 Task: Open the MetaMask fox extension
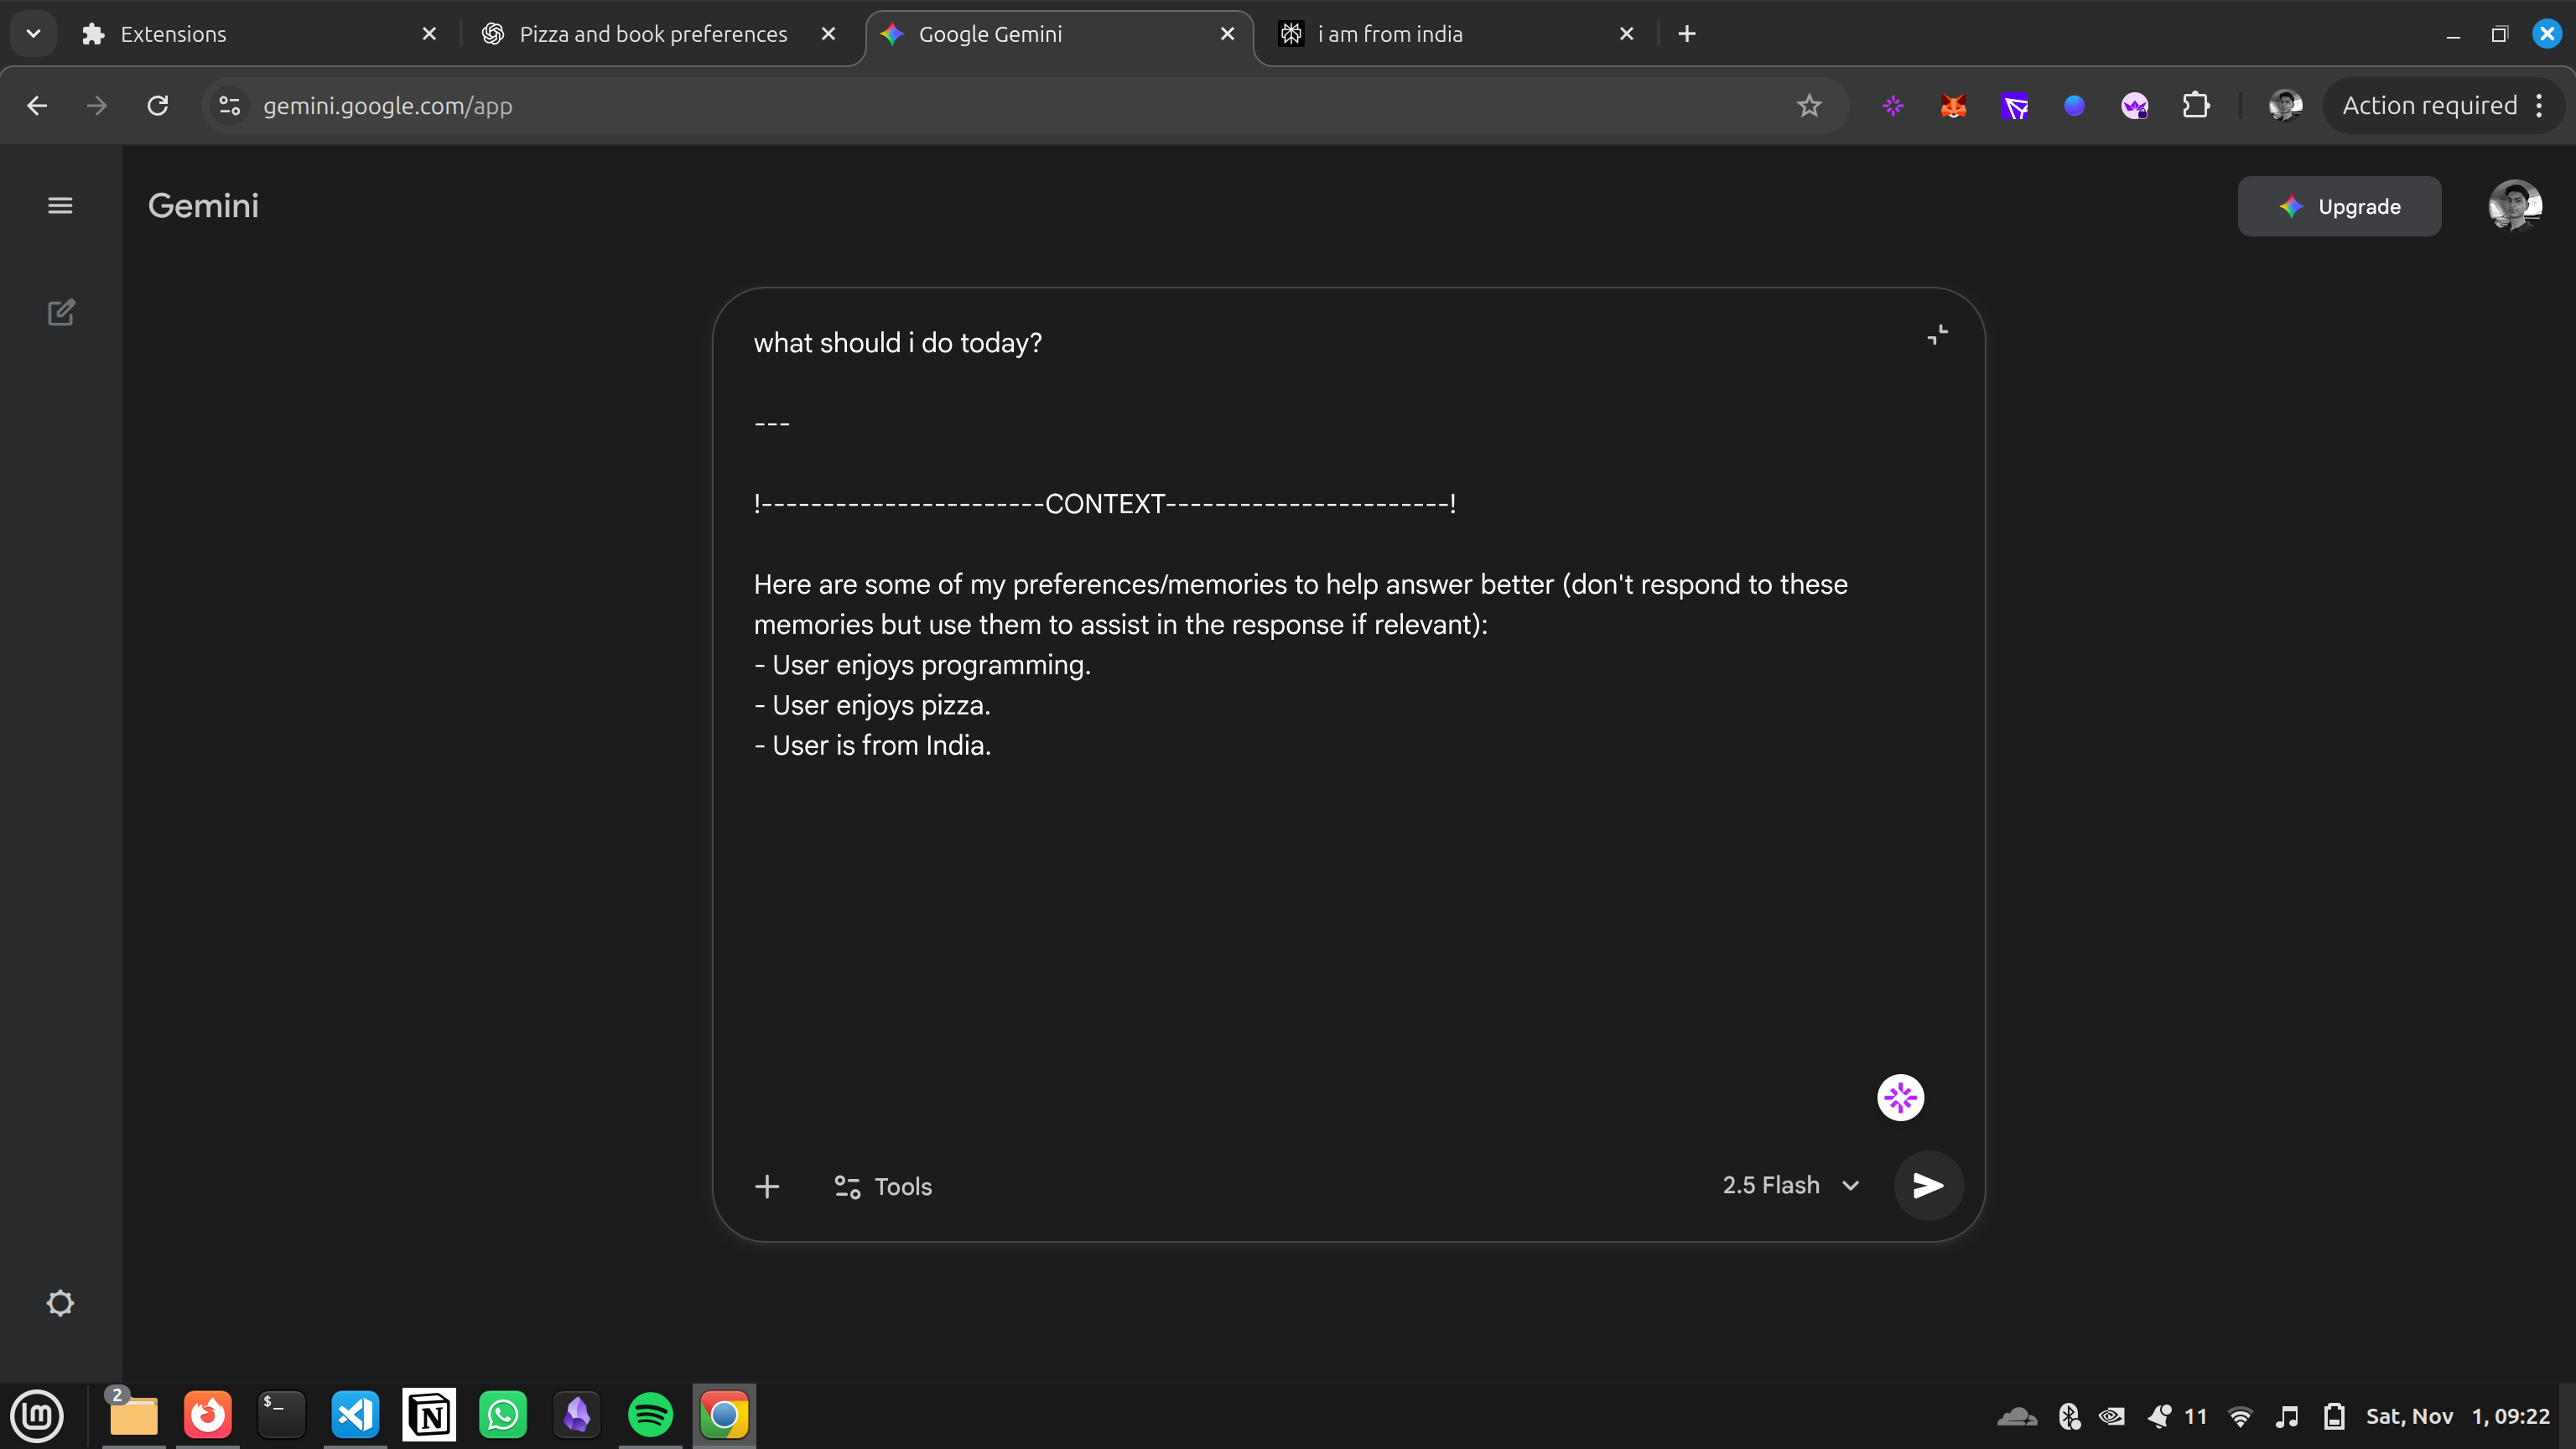[1953, 106]
